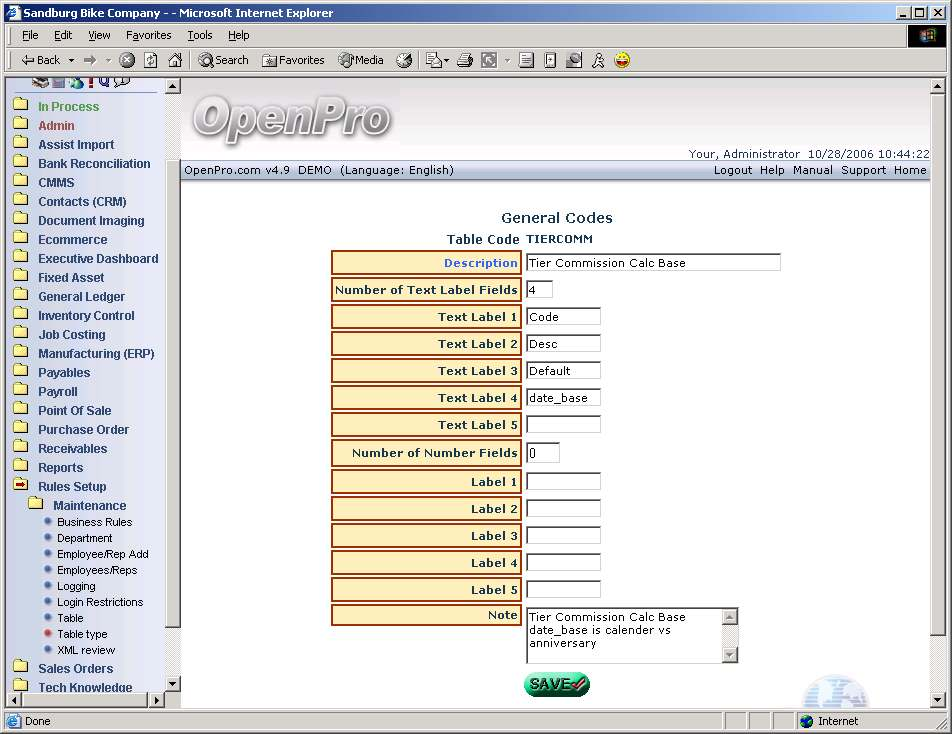Open the Back button history dropdown arrow
The width and height of the screenshot is (952, 734).
(70, 60)
